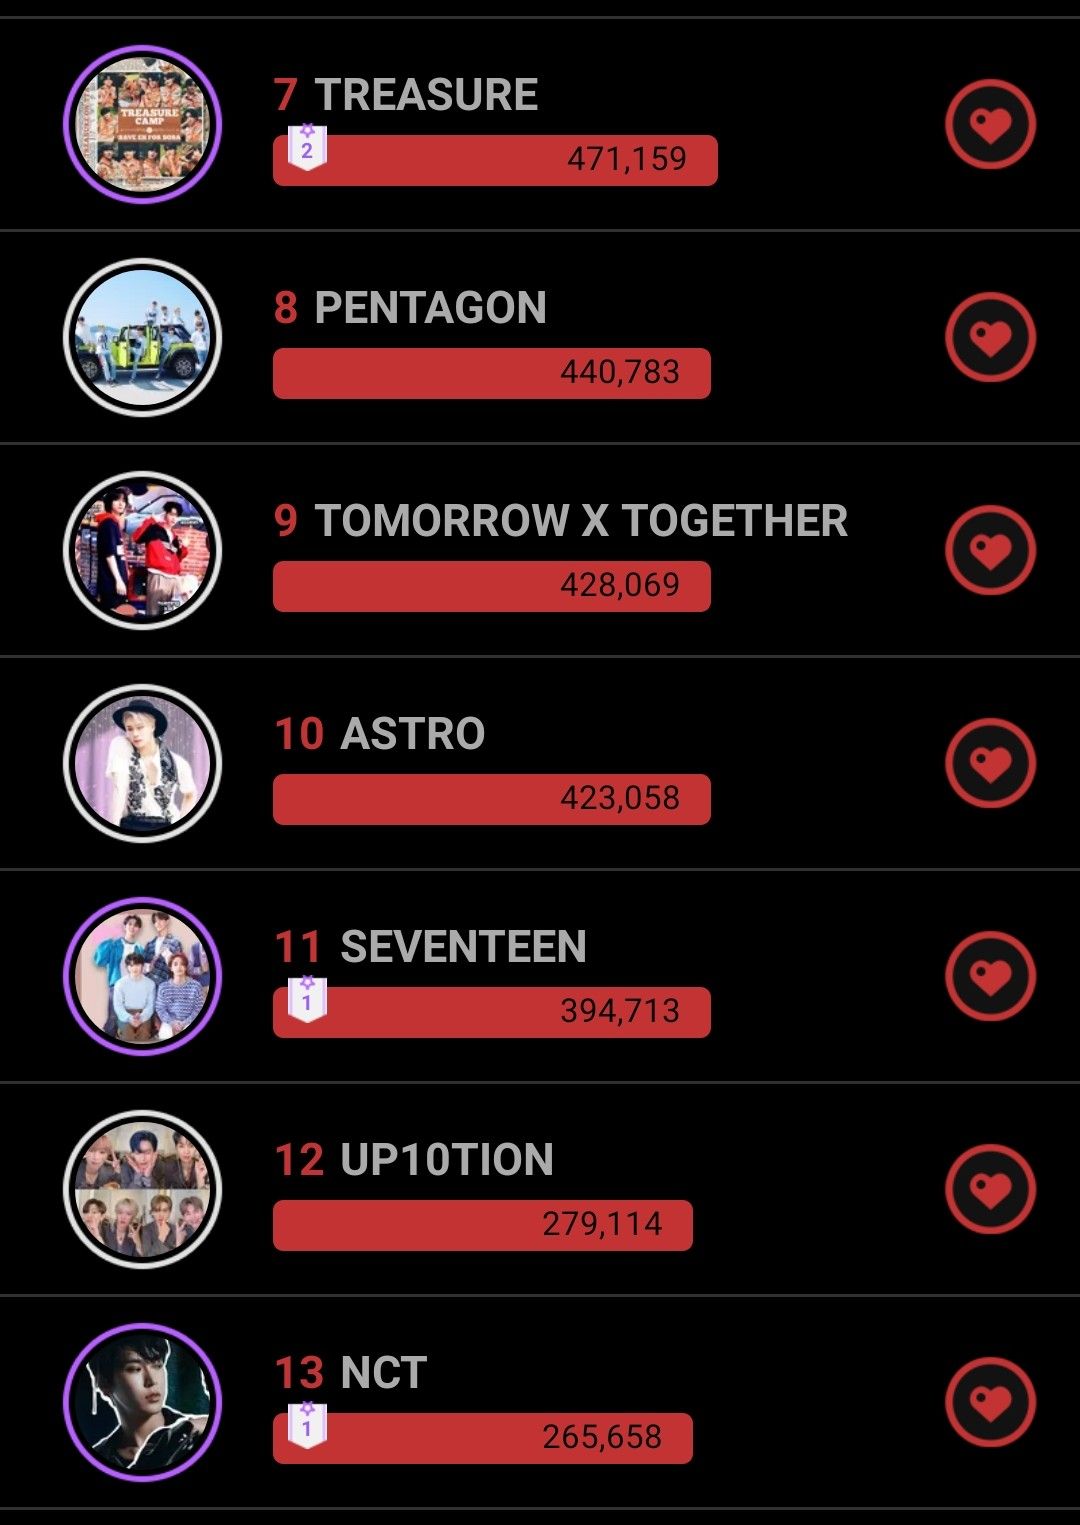Screen dimensions: 1080x1525
Task: Vote with PENTAGON's heart button
Action: [990, 338]
